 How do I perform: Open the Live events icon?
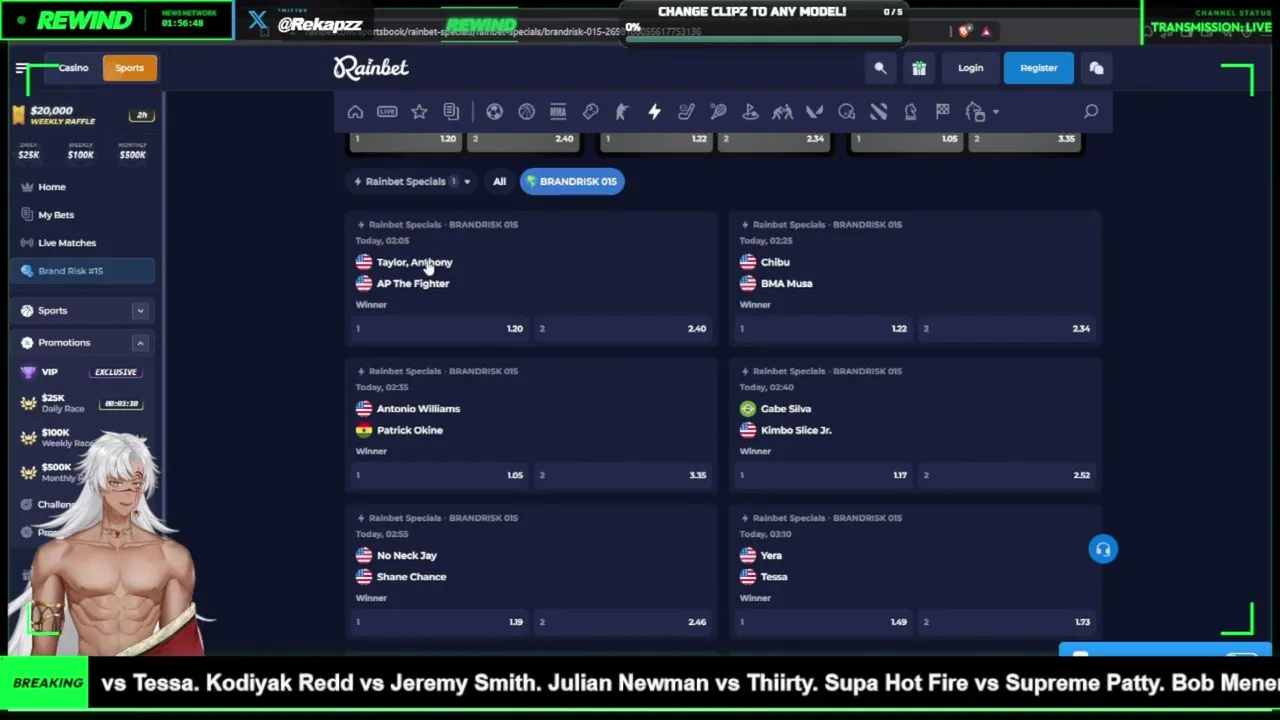[387, 112]
